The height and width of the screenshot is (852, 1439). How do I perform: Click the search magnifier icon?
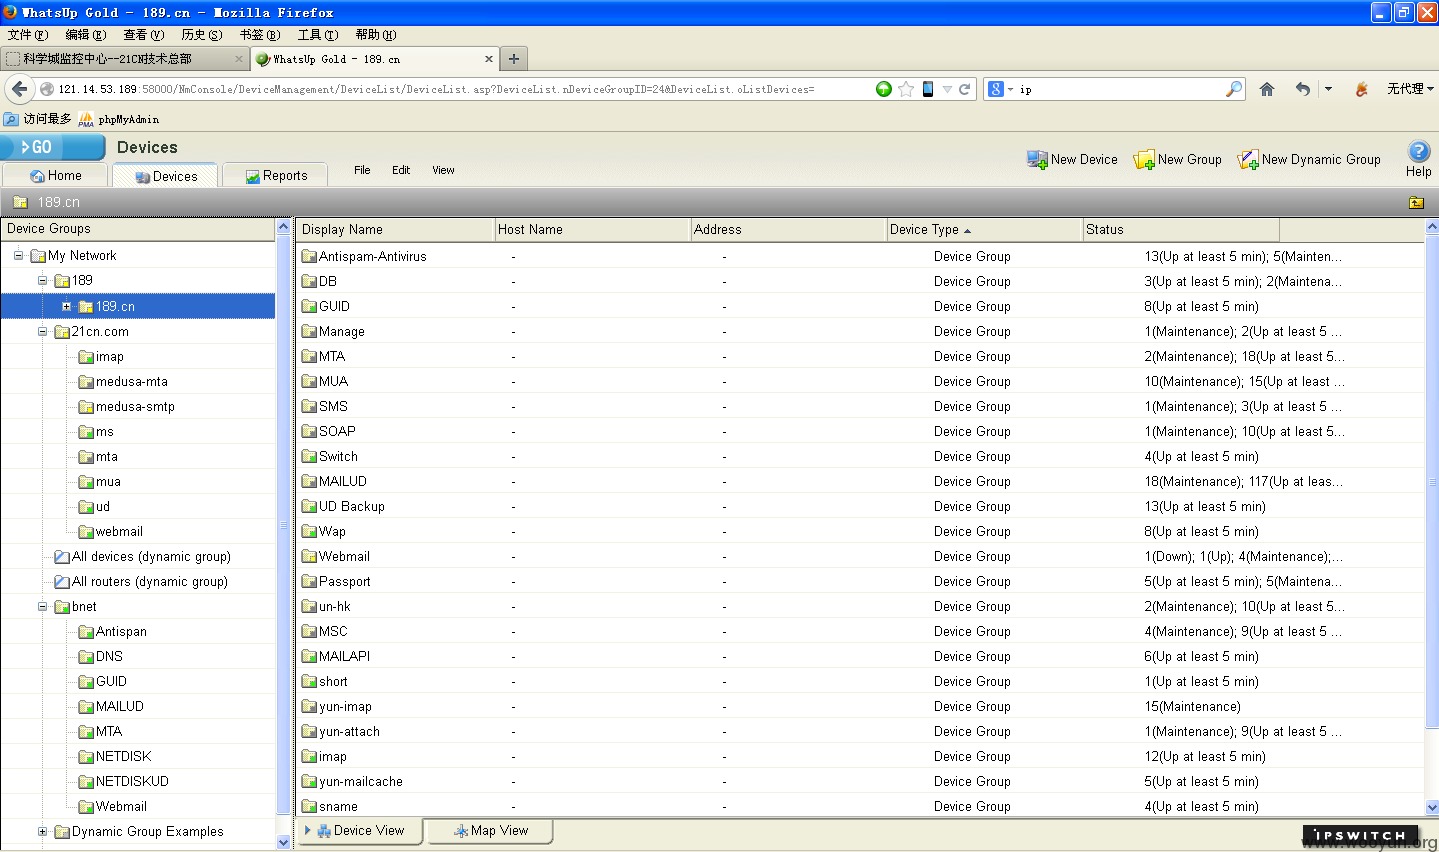[1234, 89]
